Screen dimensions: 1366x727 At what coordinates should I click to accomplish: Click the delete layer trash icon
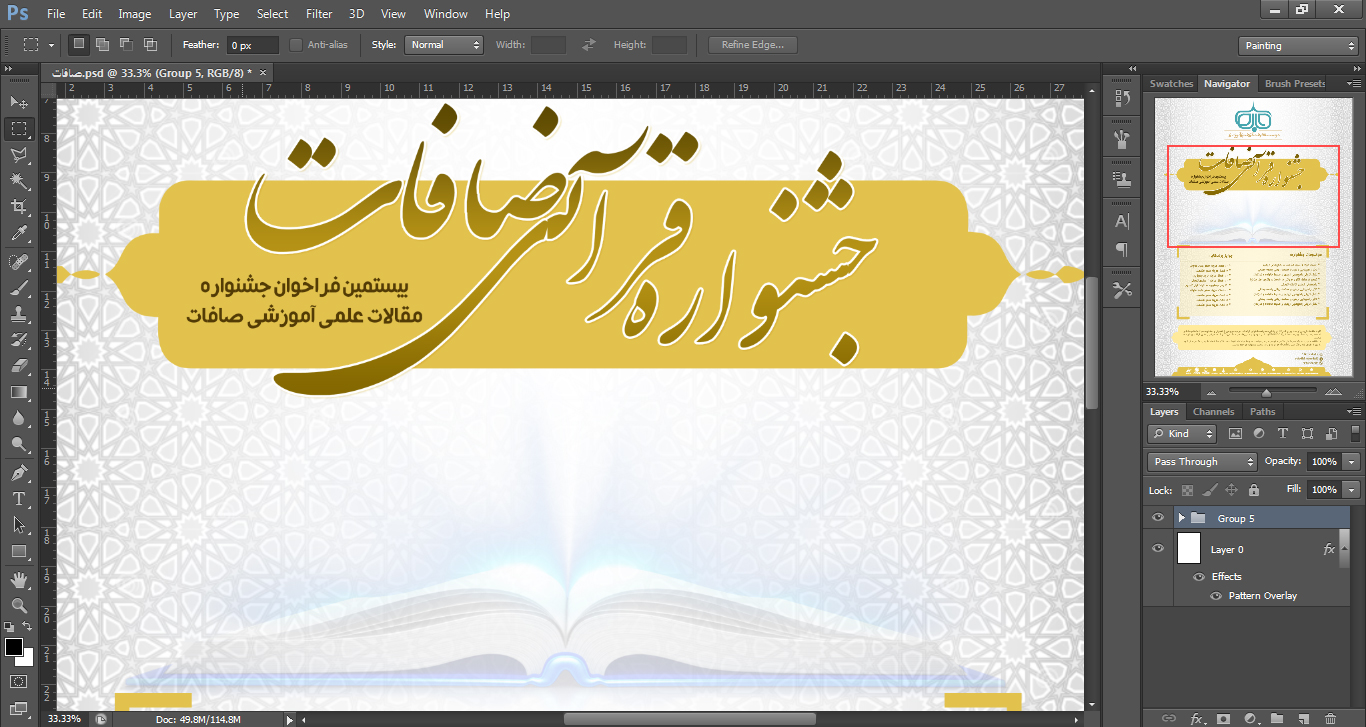(x=1329, y=718)
